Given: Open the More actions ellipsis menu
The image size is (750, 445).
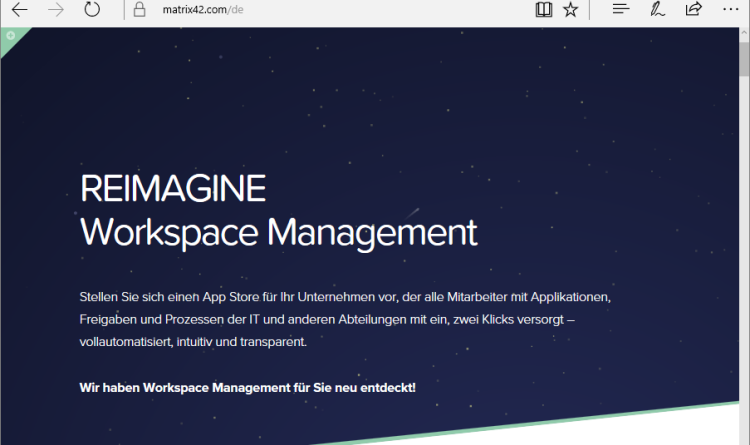Looking at the screenshot, I should tap(729, 10).
